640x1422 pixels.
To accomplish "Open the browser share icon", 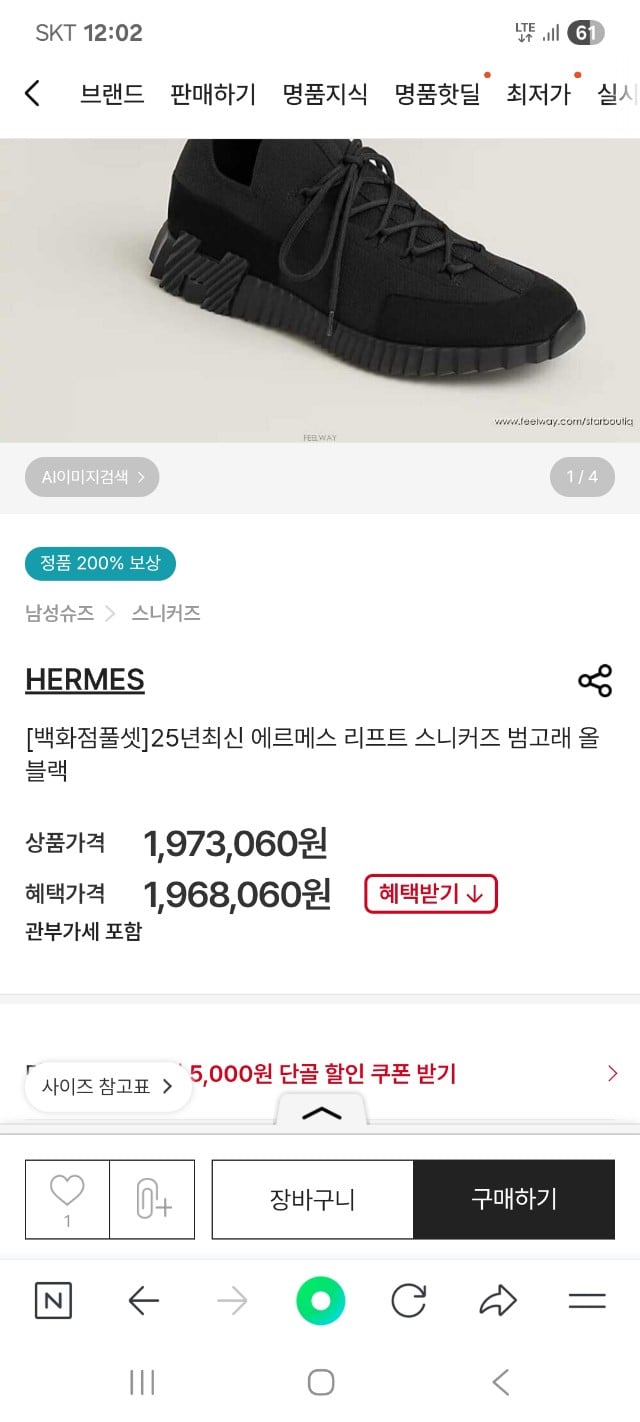I will (x=497, y=1301).
